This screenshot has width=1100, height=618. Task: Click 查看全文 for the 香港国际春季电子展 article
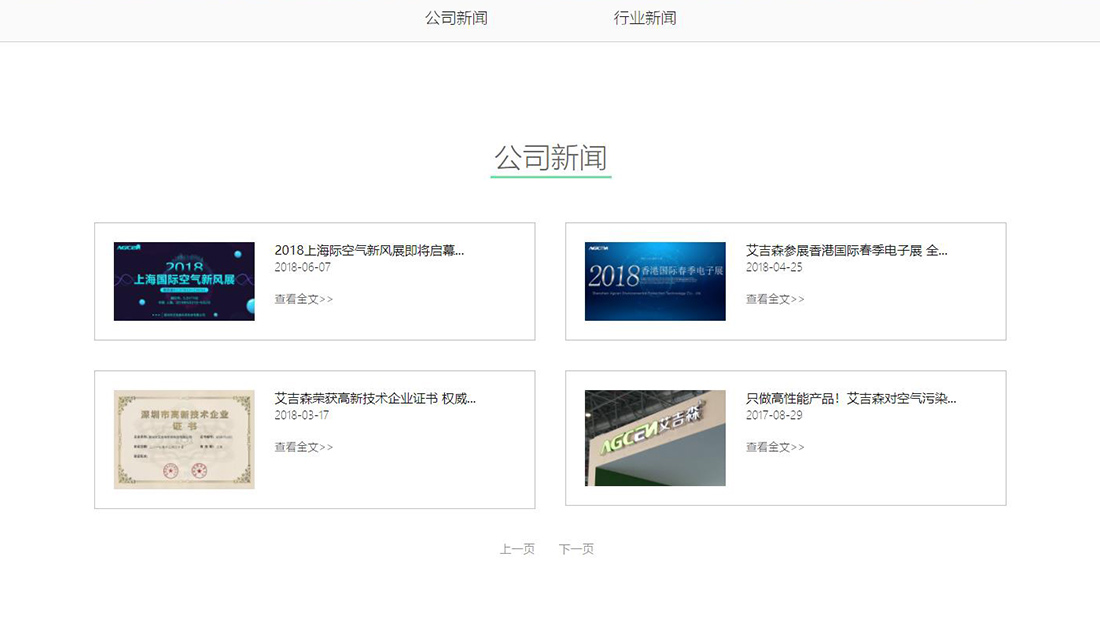(773, 299)
